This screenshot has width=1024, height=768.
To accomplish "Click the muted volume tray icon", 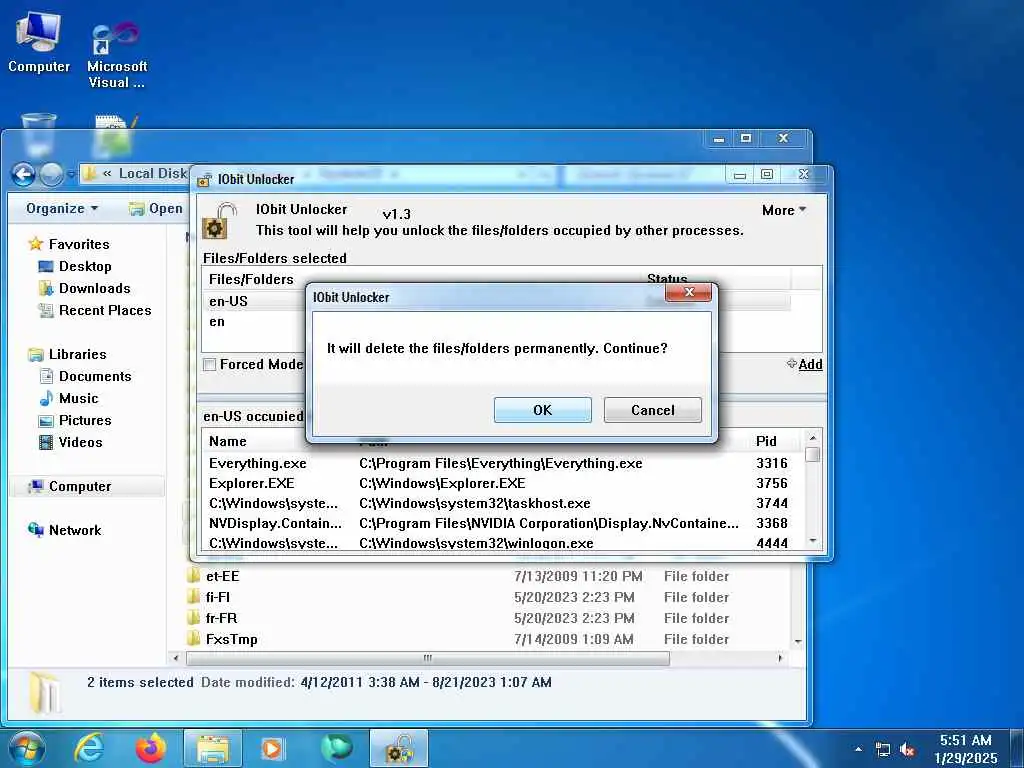I will 907,749.
